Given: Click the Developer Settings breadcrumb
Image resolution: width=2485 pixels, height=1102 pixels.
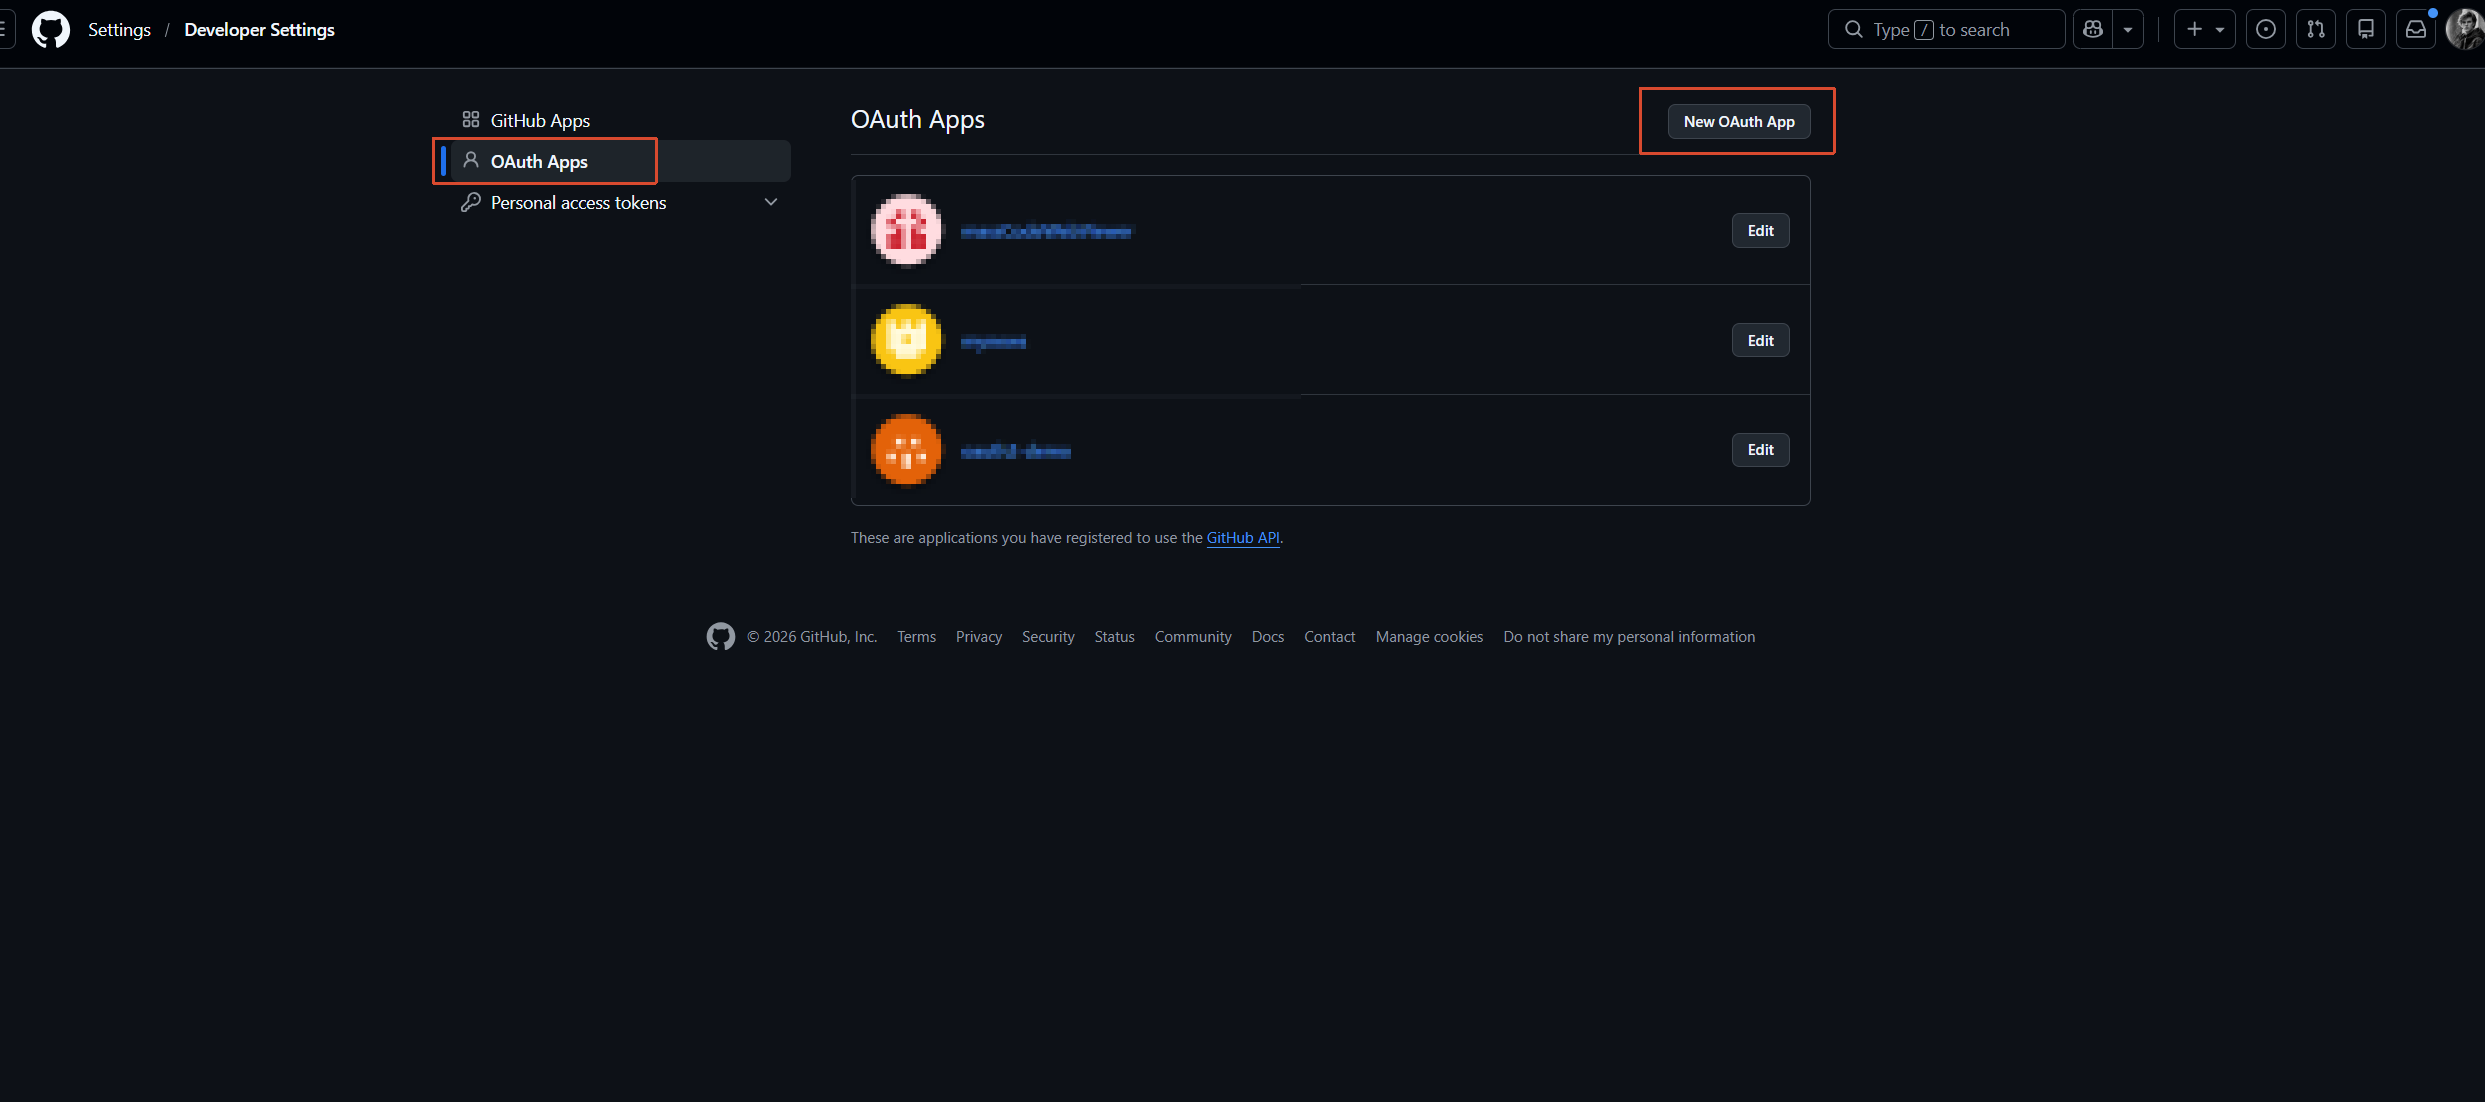Looking at the screenshot, I should coord(259,30).
